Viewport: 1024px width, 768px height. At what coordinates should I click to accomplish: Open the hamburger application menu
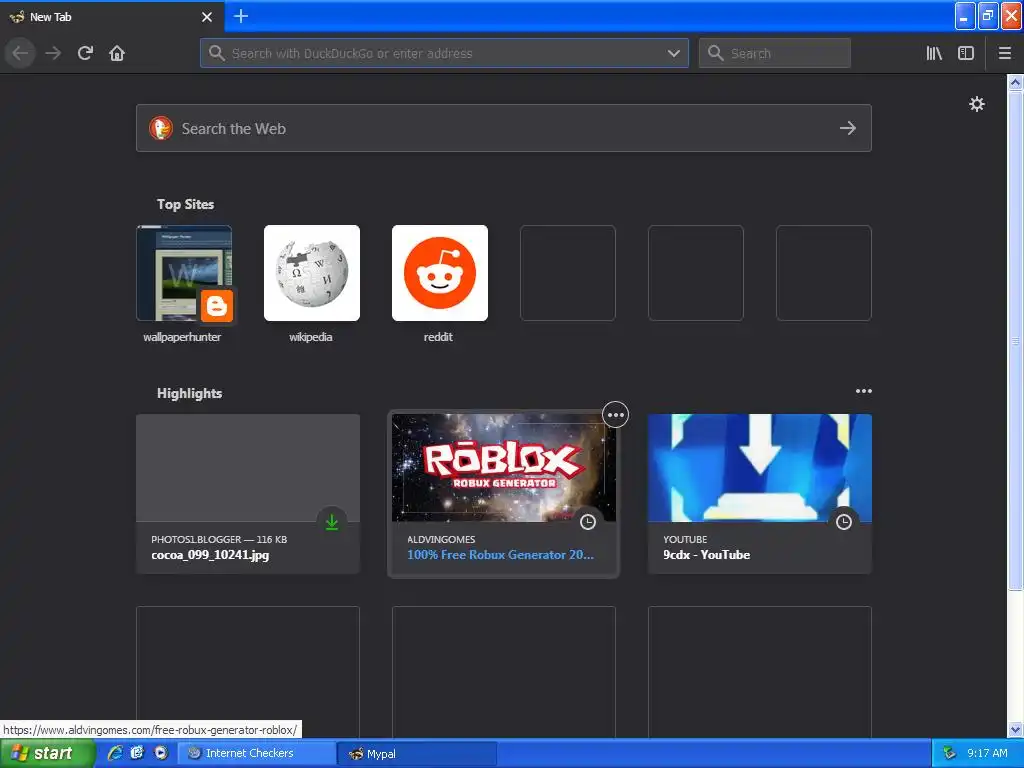(x=1005, y=53)
